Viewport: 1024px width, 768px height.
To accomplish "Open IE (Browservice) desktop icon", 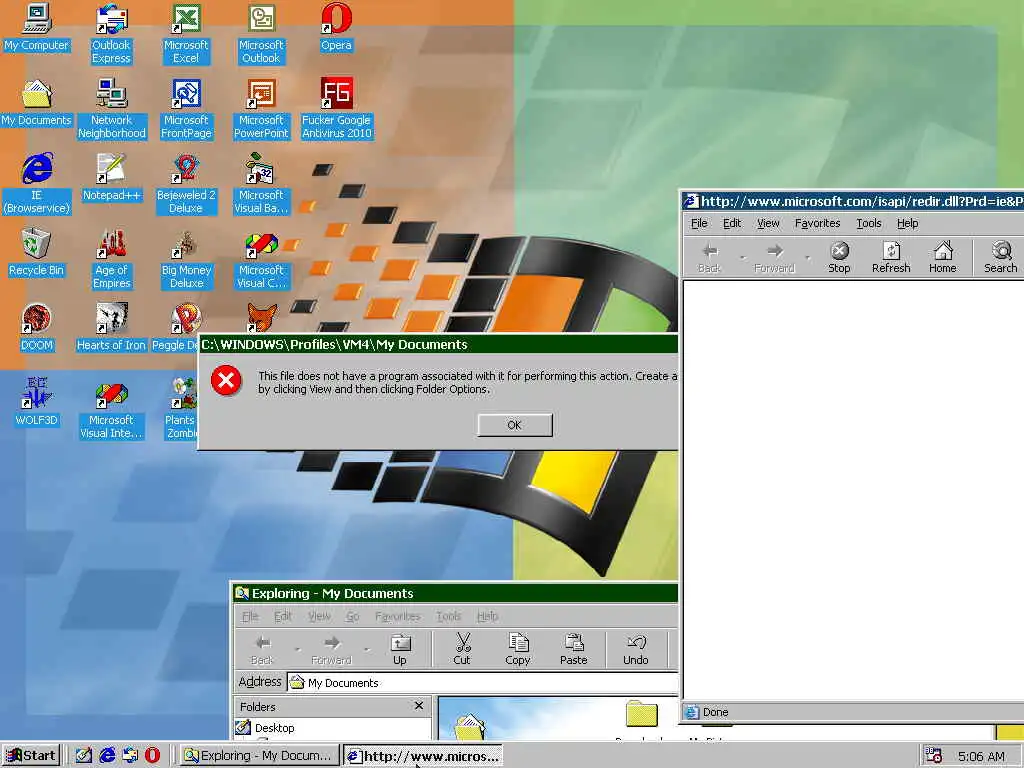I will click(37, 184).
